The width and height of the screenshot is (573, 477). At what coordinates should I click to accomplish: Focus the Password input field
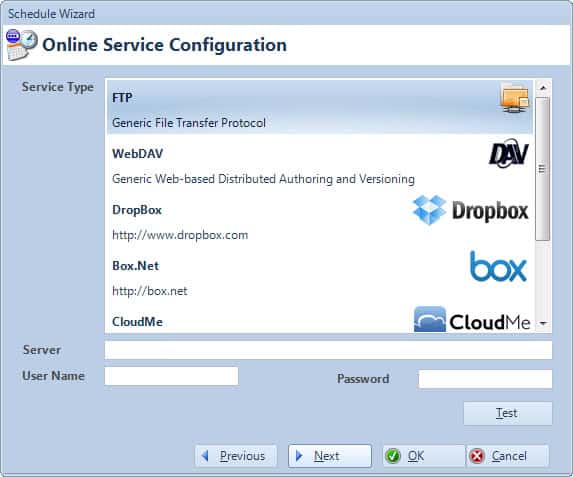[x=485, y=379]
